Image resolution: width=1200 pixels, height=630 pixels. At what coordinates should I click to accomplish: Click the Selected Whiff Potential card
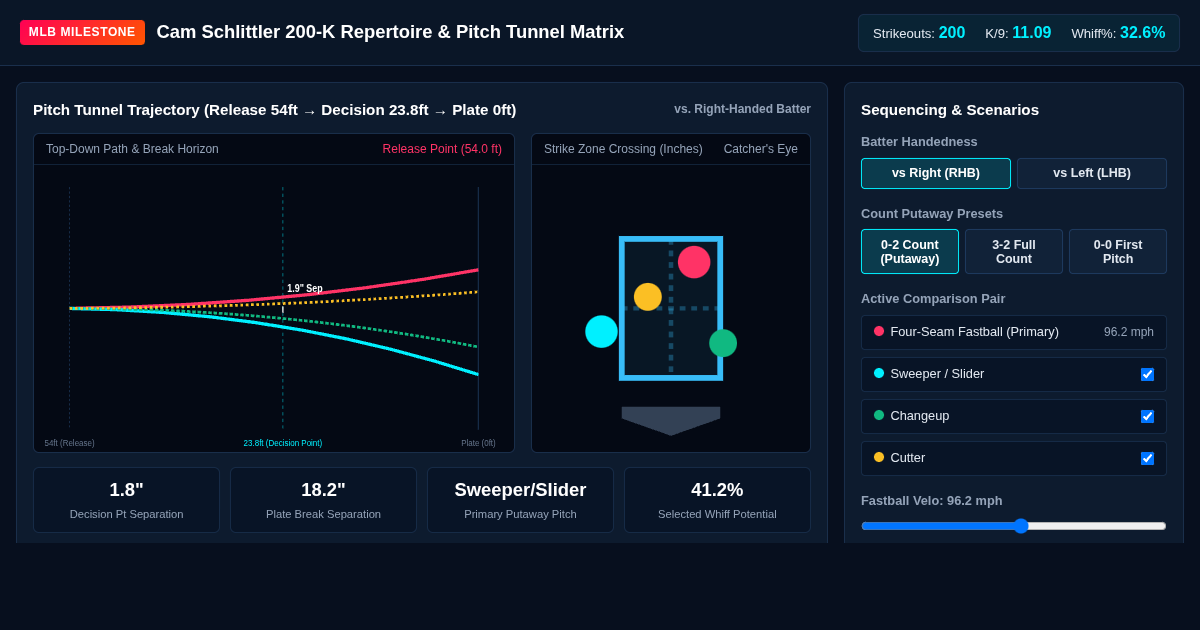tap(717, 500)
